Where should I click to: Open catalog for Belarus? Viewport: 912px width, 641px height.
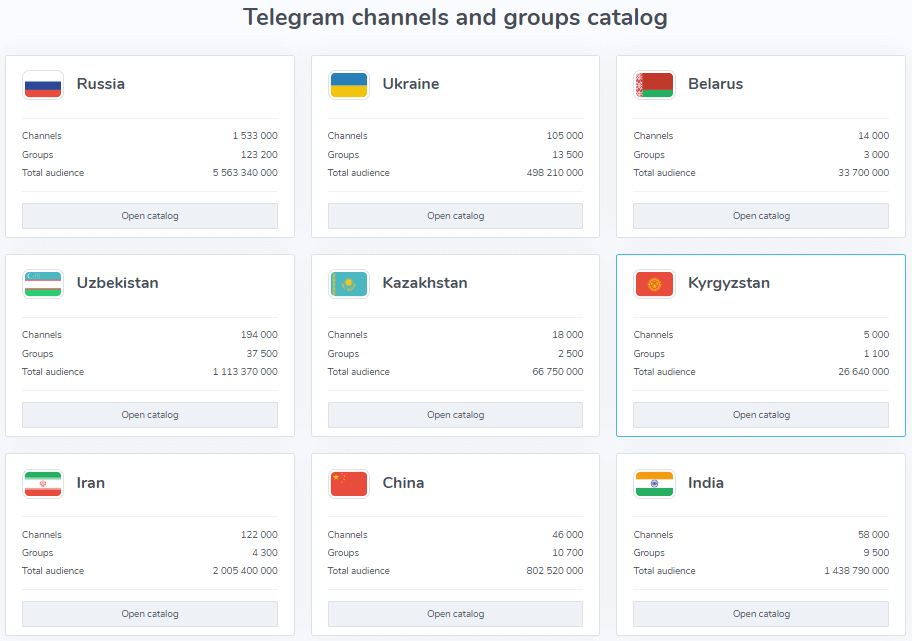click(760, 215)
